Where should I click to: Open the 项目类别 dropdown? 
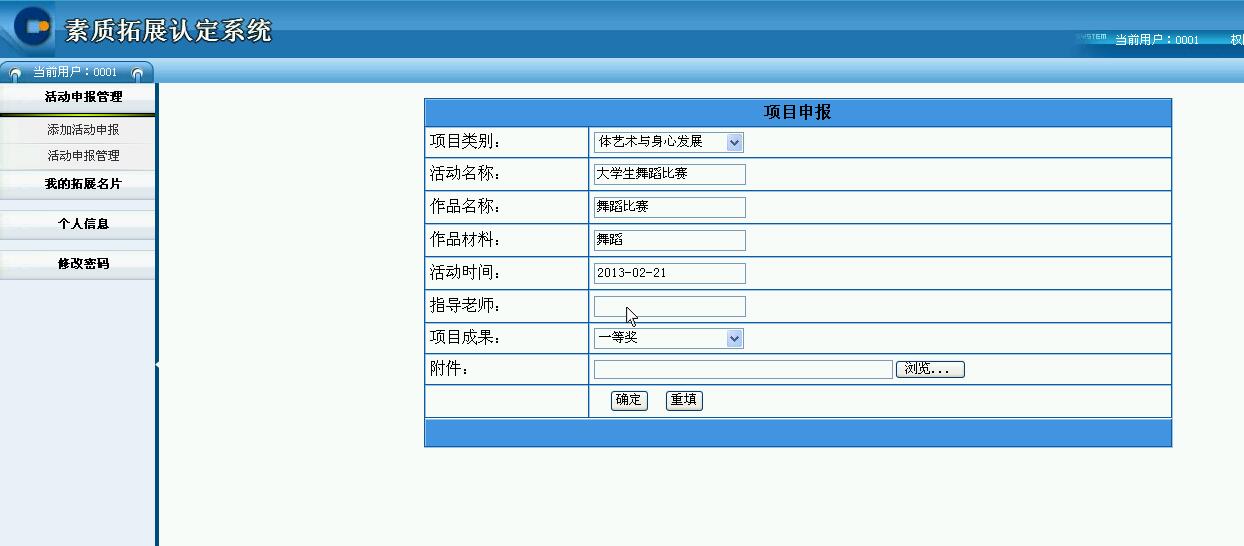point(668,142)
